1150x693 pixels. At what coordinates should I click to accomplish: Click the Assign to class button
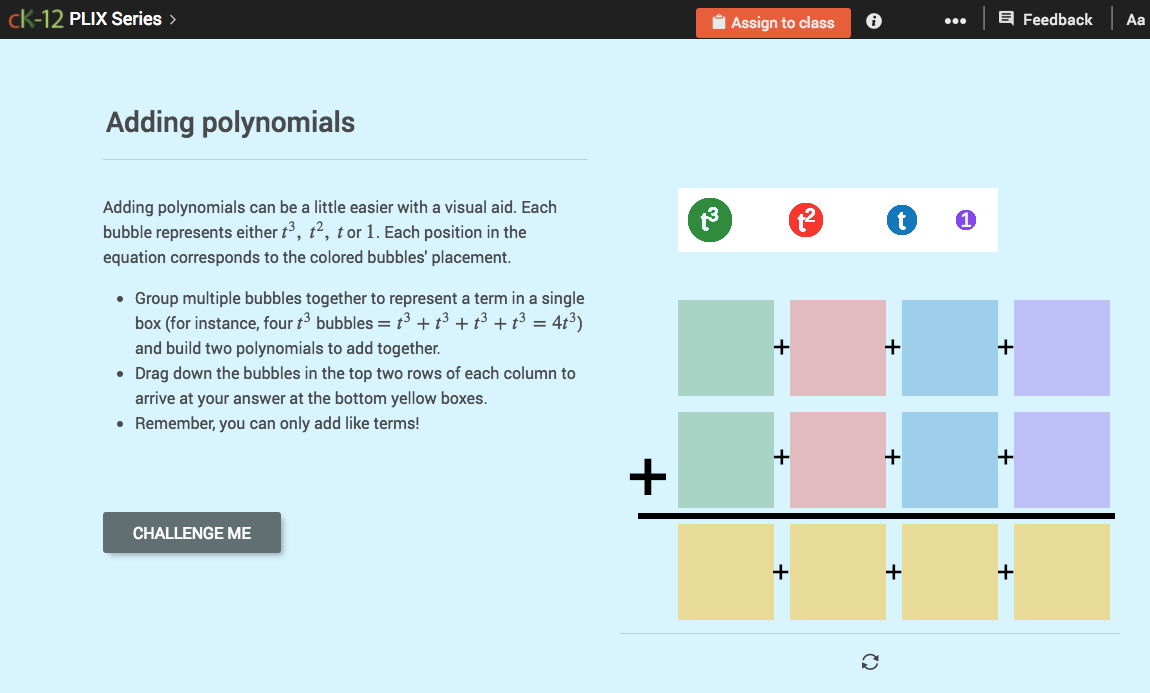(x=773, y=22)
